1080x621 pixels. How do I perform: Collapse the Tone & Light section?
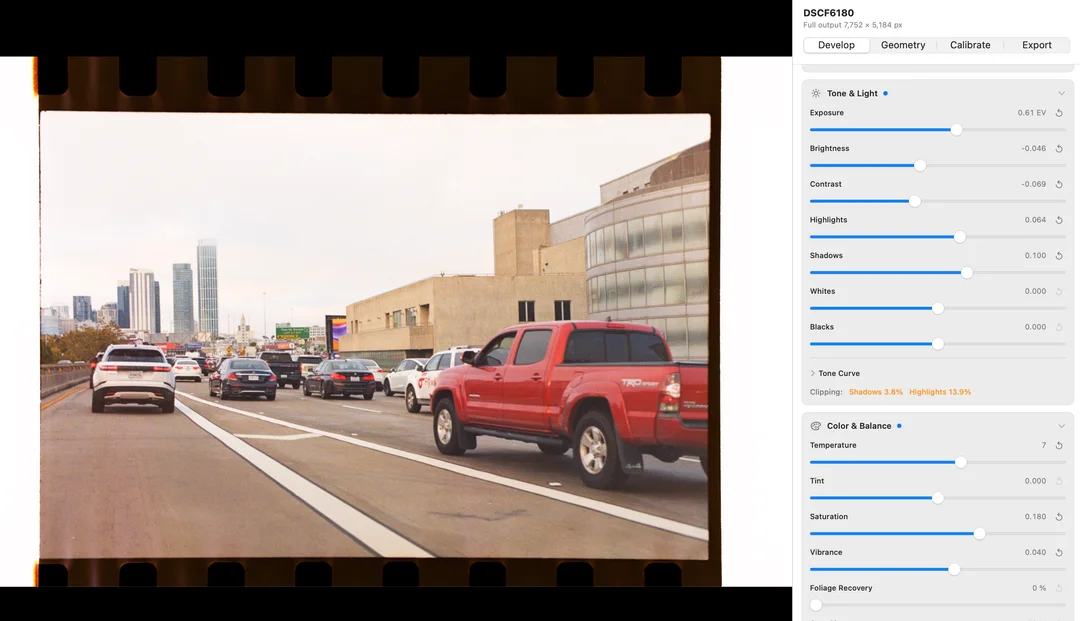pos(1061,94)
